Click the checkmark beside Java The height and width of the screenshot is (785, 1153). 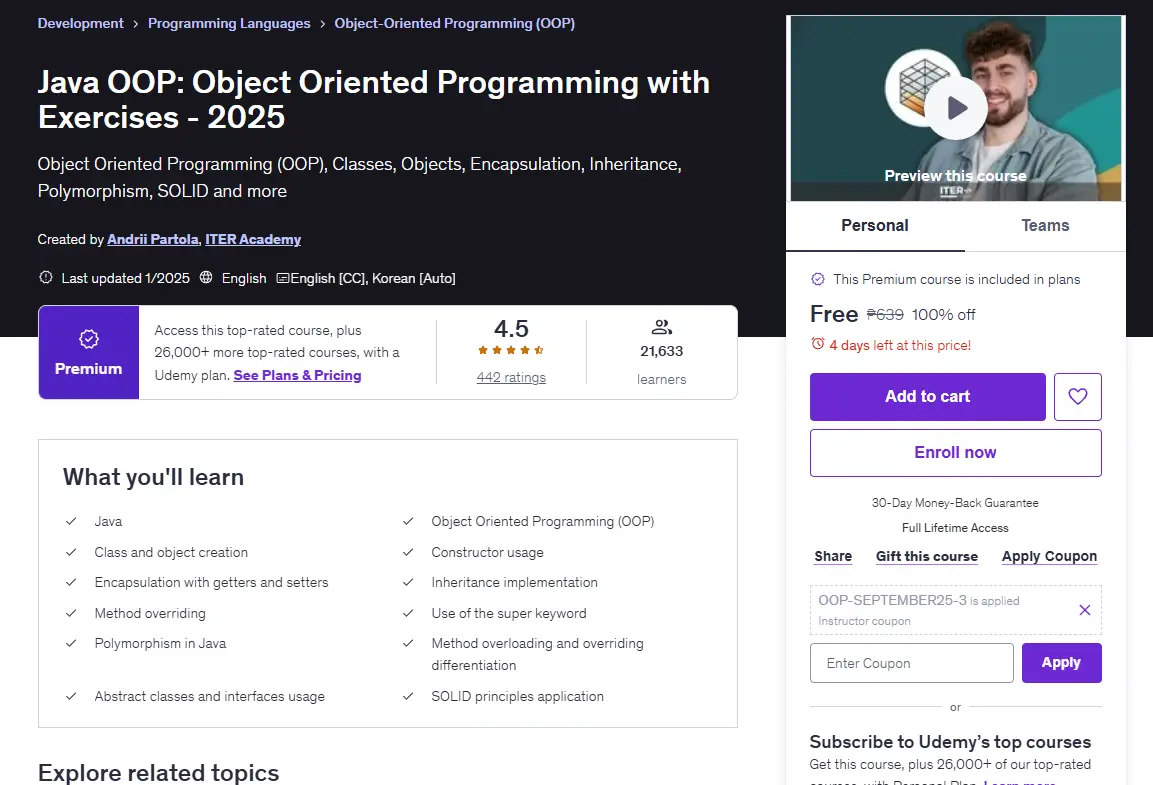click(71, 521)
